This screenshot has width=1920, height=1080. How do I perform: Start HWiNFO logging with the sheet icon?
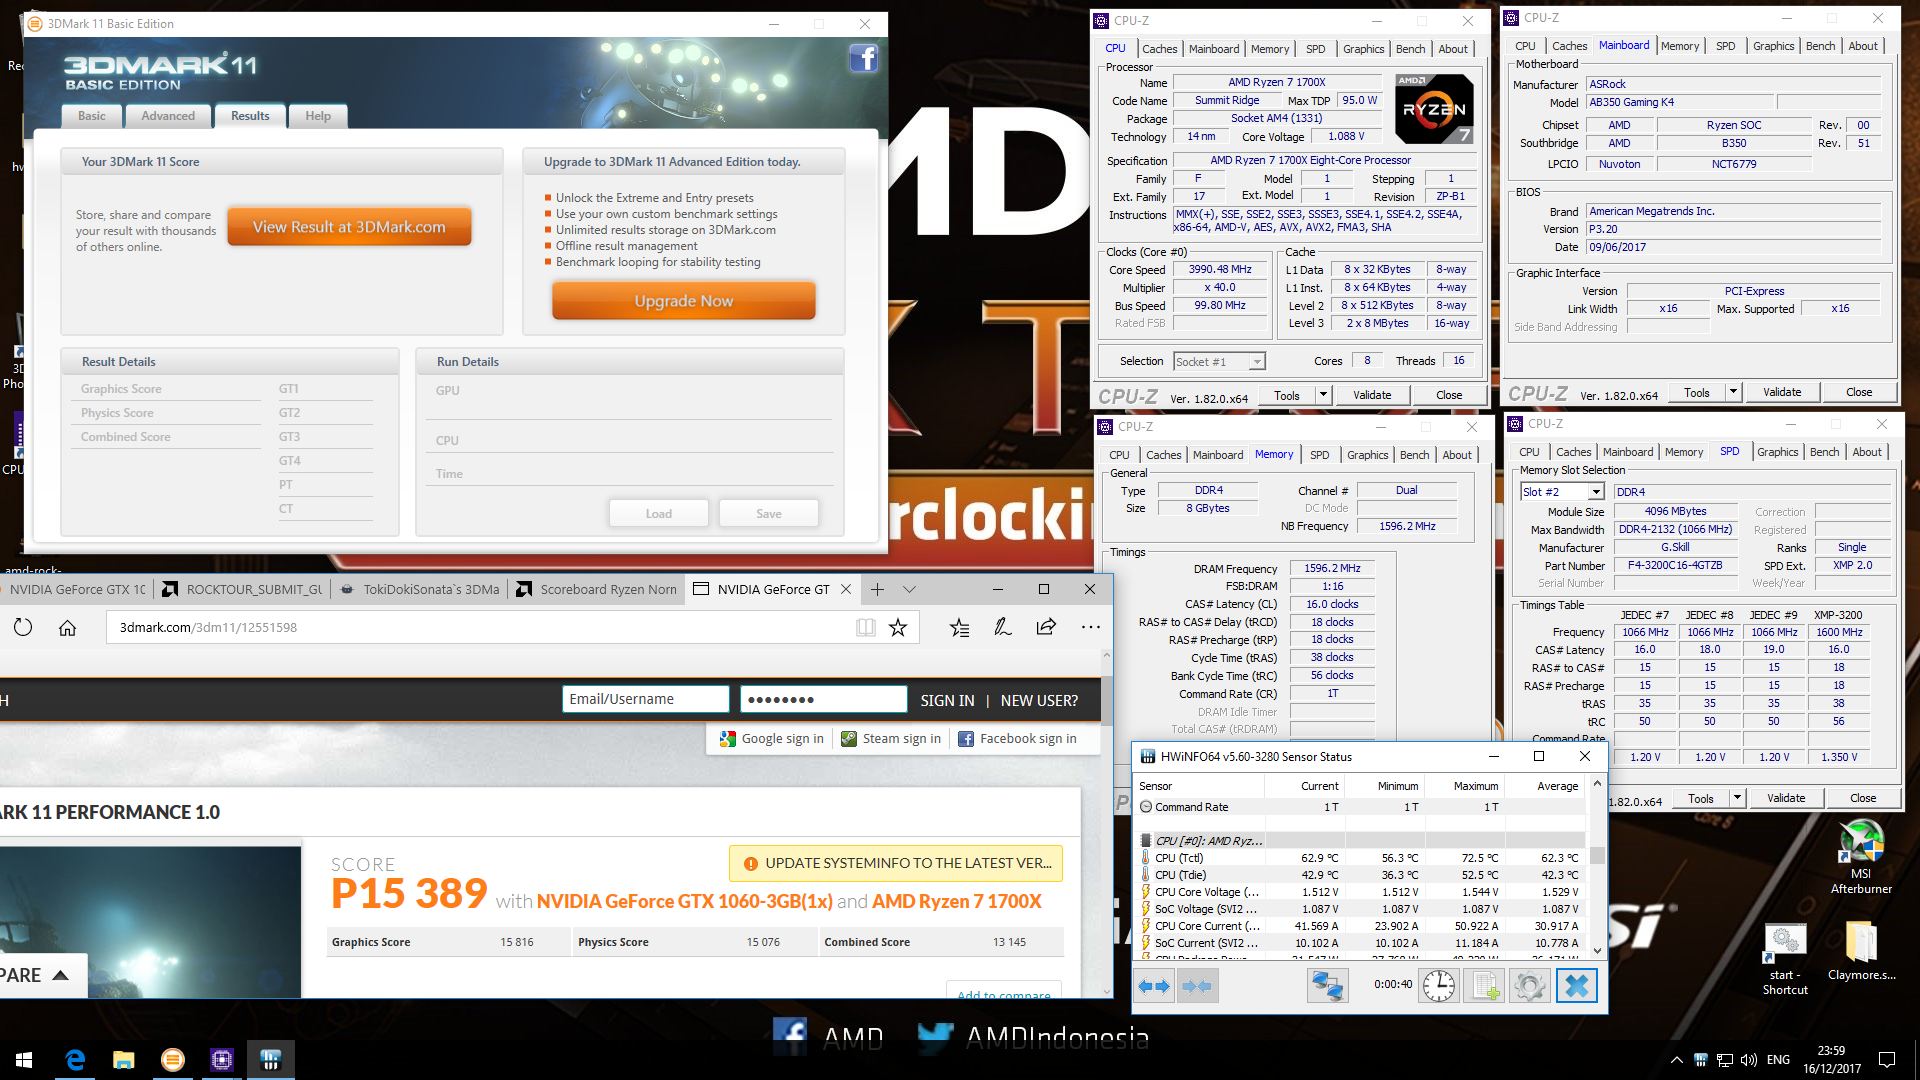pos(1484,986)
